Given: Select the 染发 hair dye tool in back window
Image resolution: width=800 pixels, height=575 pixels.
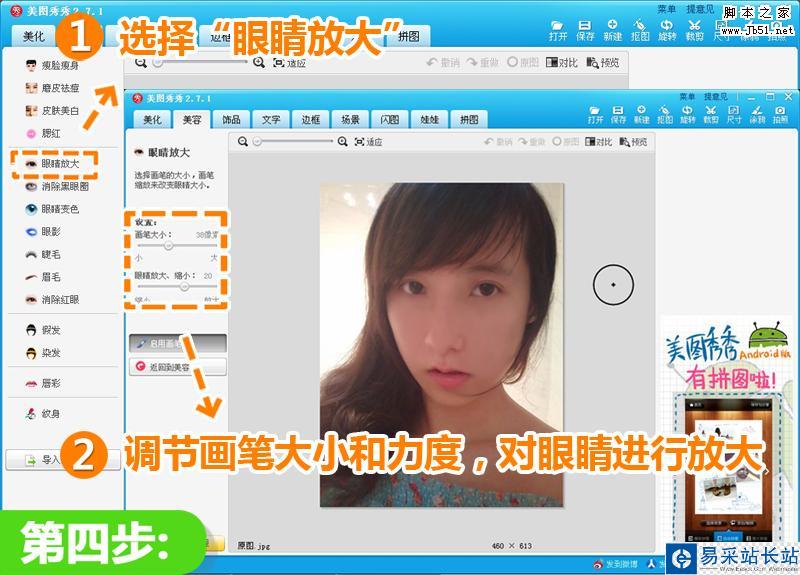Looking at the screenshot, I should [43, 353].
